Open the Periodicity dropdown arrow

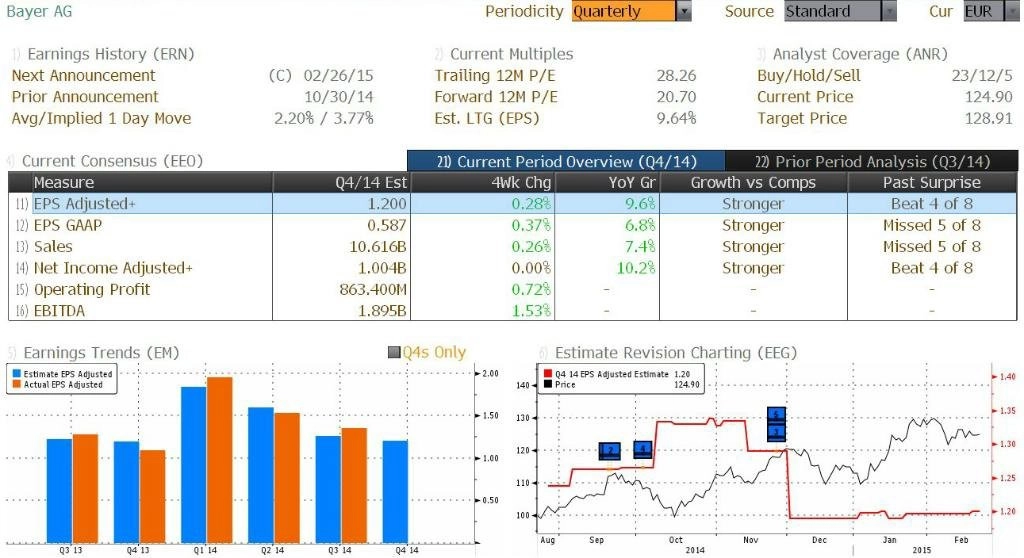pyautogui.click(x=684, y=11)
